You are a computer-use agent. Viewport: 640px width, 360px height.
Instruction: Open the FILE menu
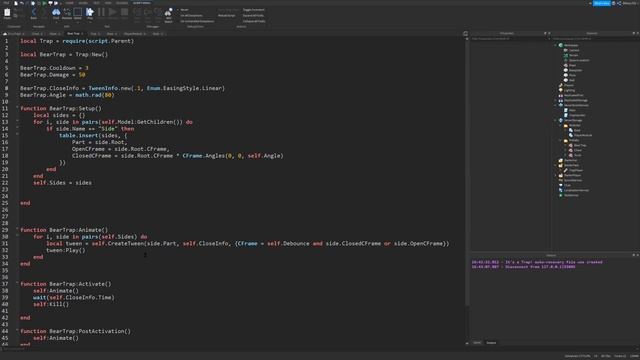(x=6, y=3)
